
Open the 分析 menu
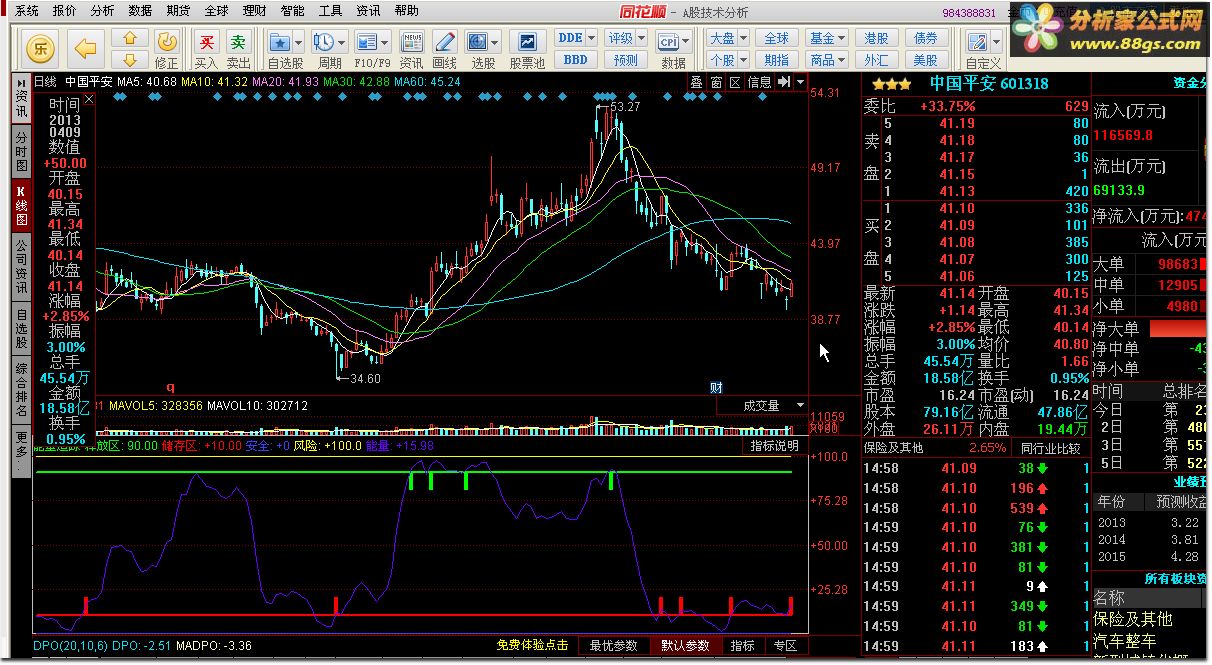point(102,11)
